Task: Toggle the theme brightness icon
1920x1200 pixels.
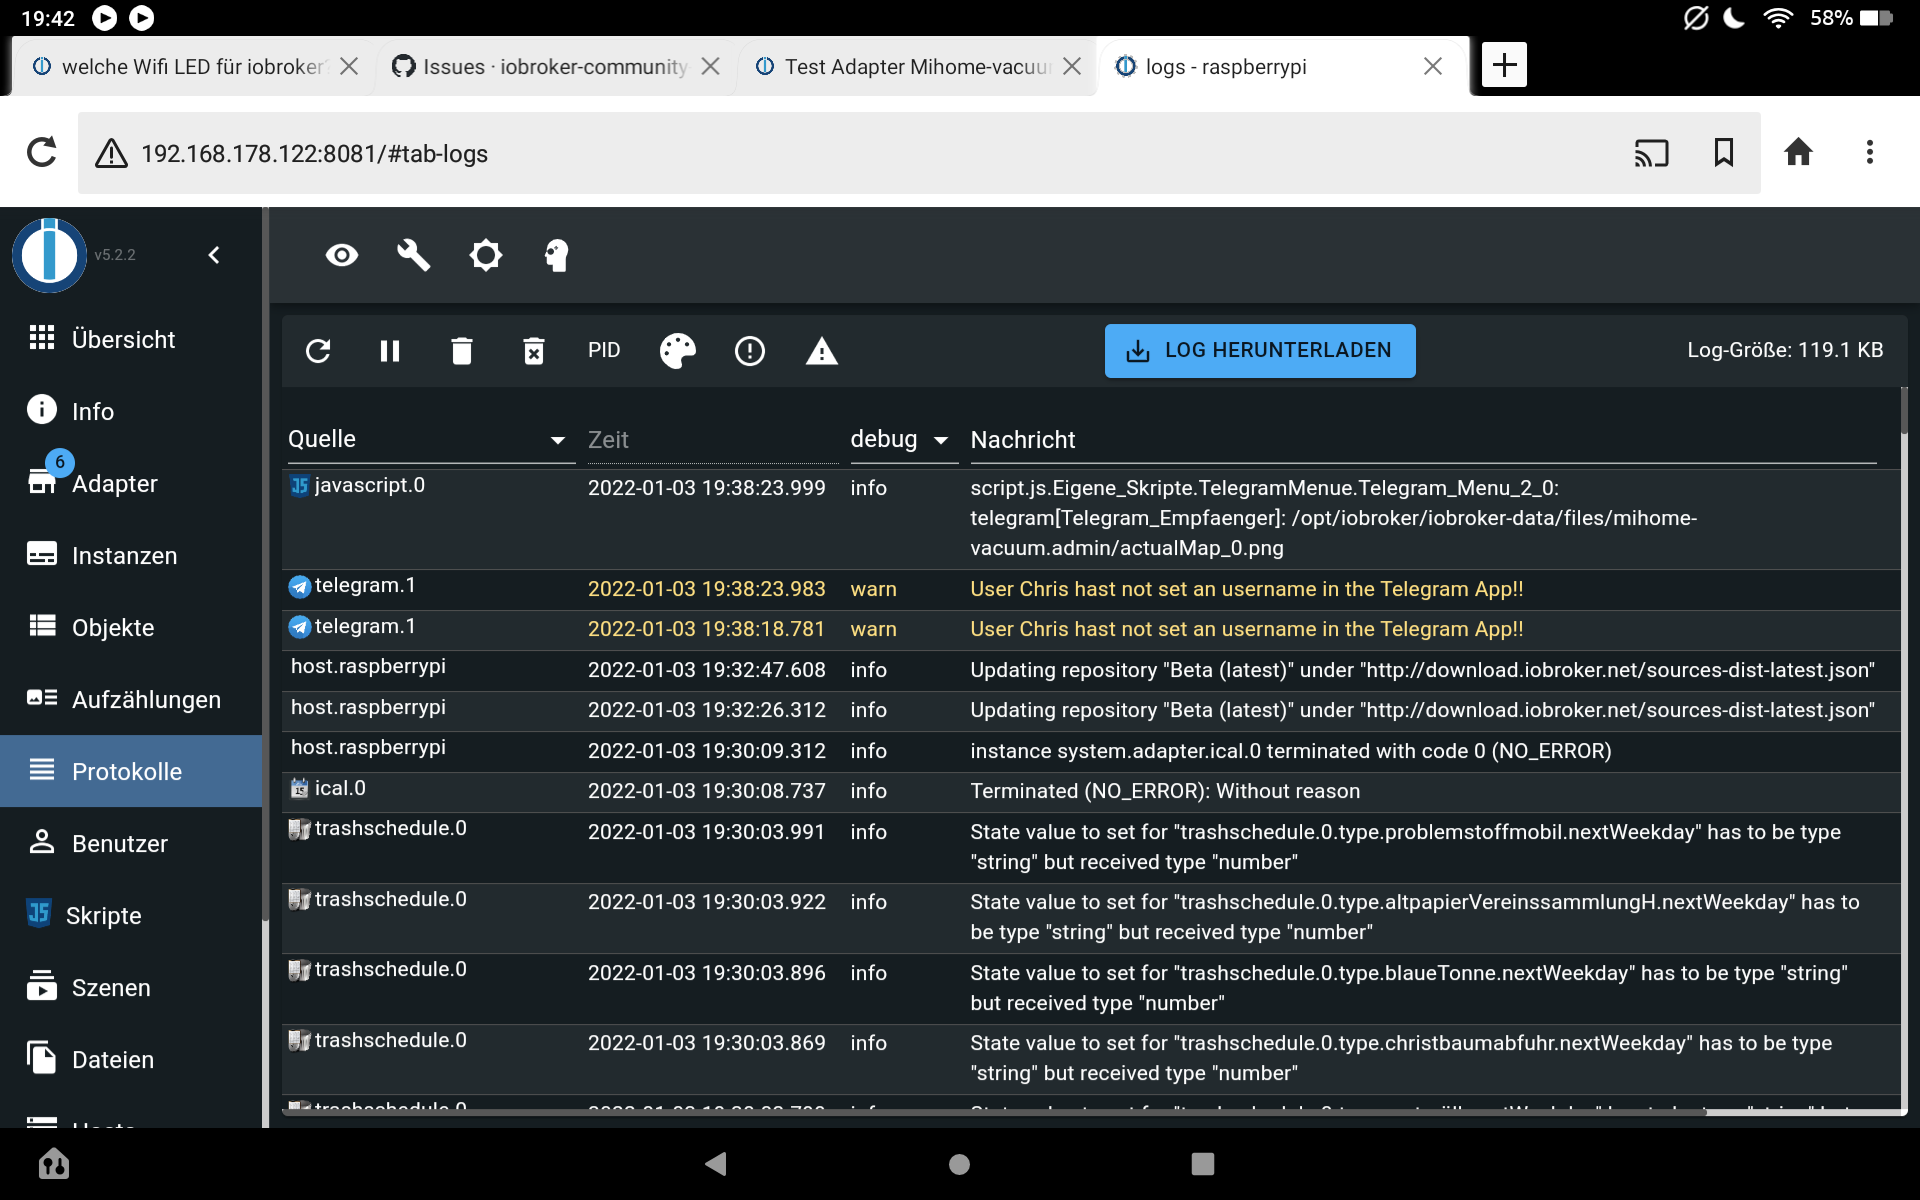Action: pyautogui.click(x=486, y=255)
